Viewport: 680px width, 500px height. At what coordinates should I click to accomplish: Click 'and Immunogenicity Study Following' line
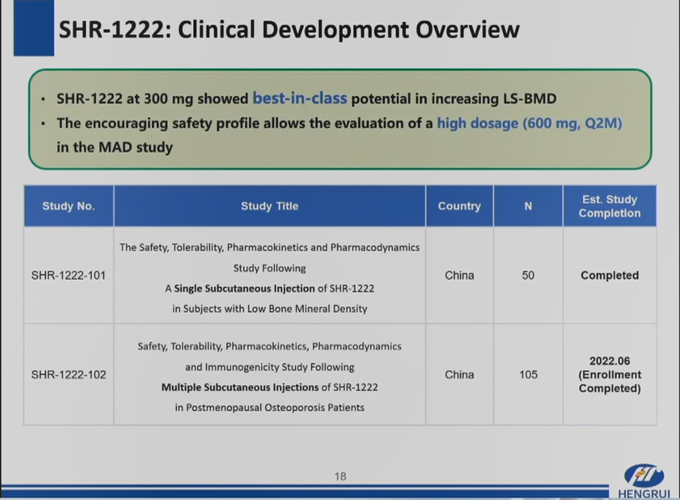pyautogui.click(x=269, y=367)
